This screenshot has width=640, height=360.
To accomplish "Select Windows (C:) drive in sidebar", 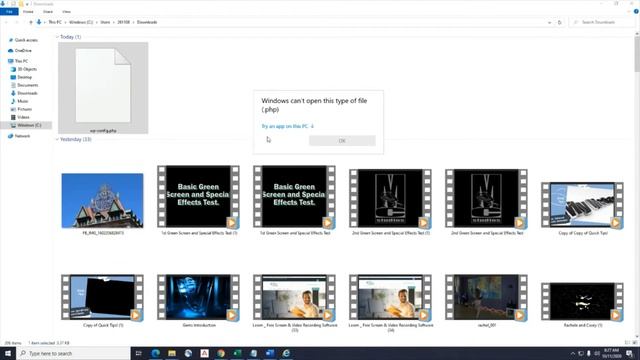I will [x=26, y=125].
